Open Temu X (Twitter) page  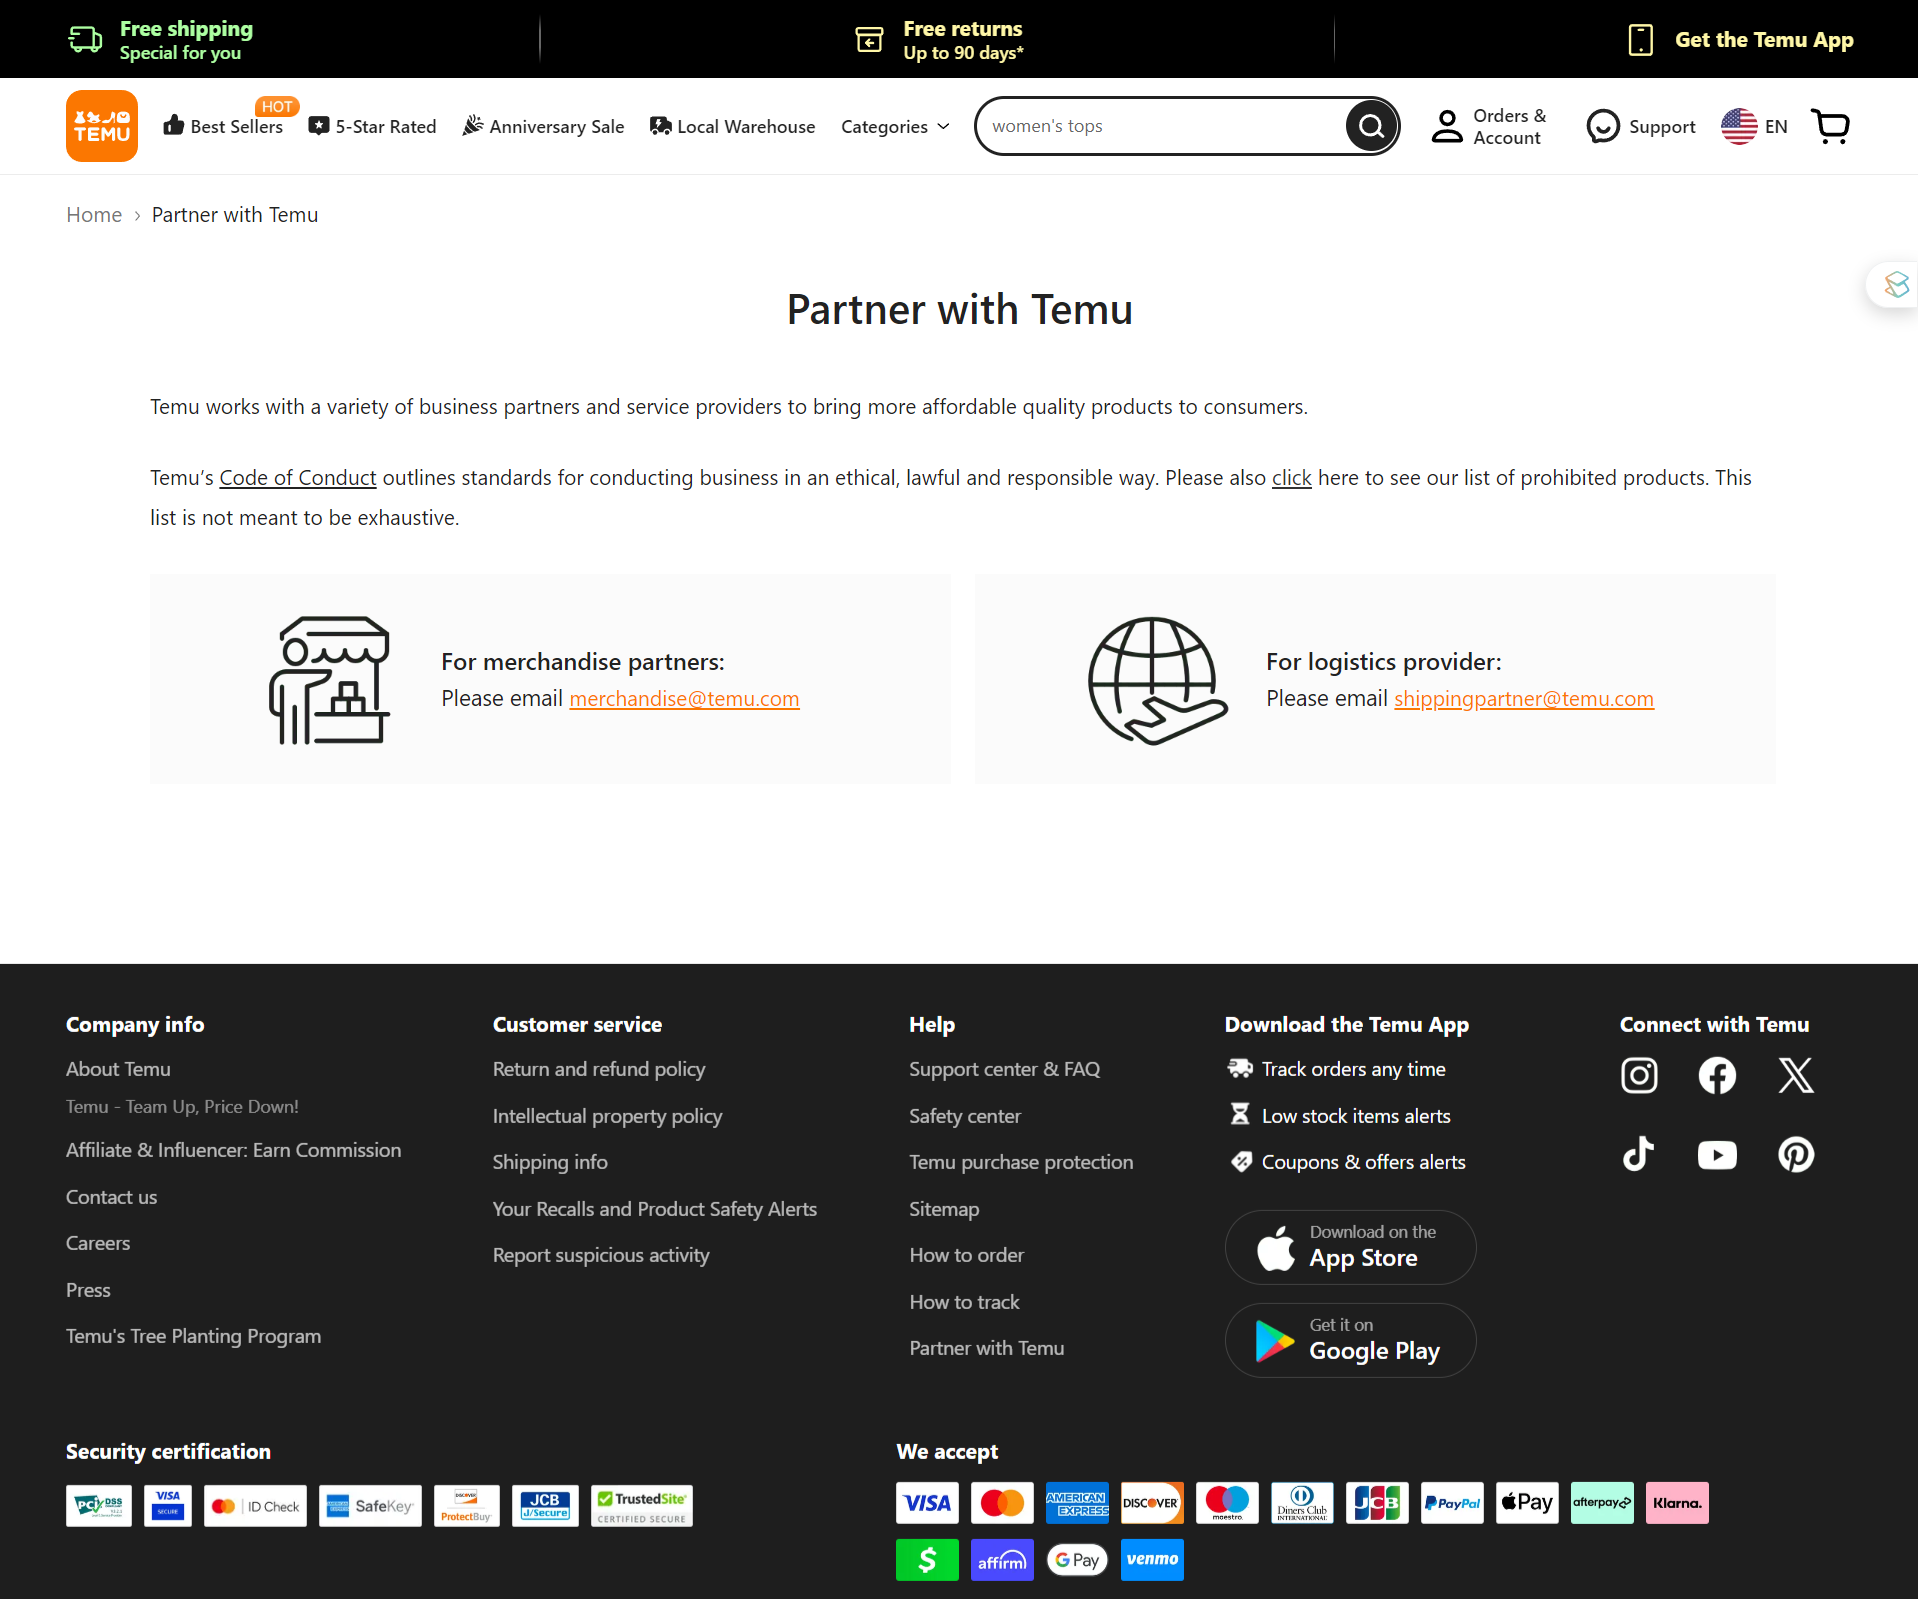click(x=1796, y=1076)
